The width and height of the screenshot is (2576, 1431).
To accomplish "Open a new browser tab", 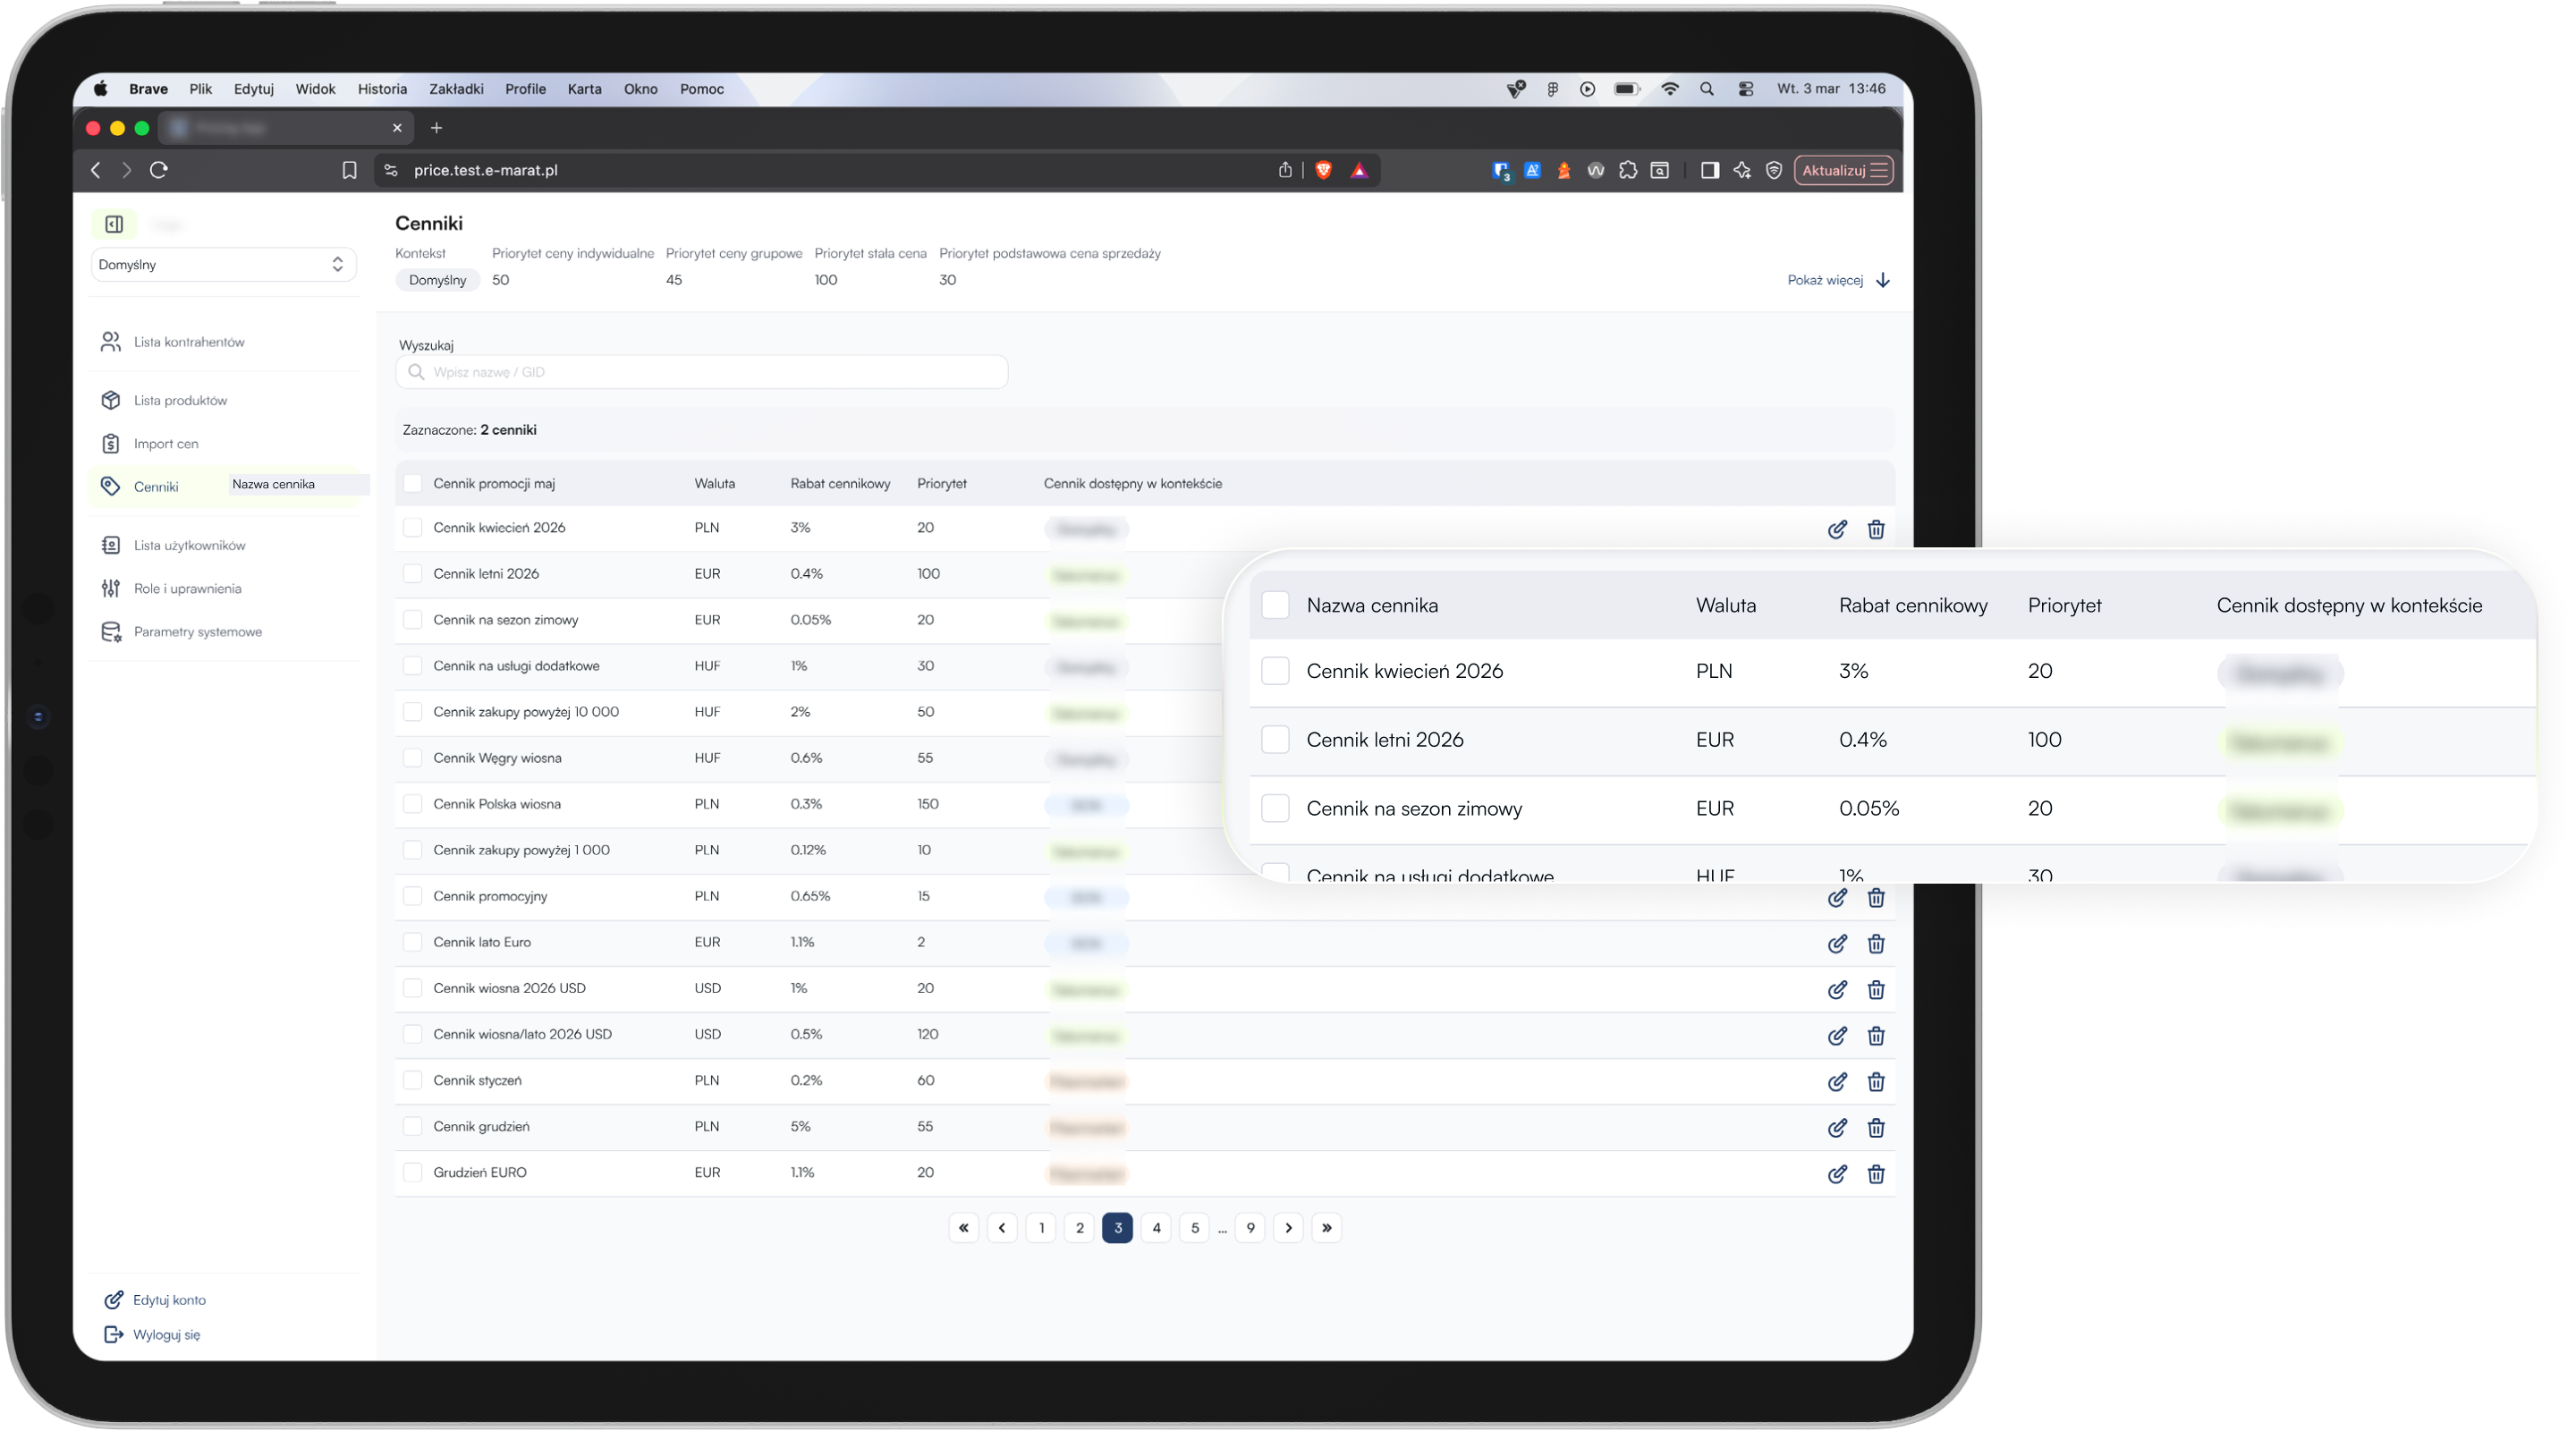I will (436, 128).
